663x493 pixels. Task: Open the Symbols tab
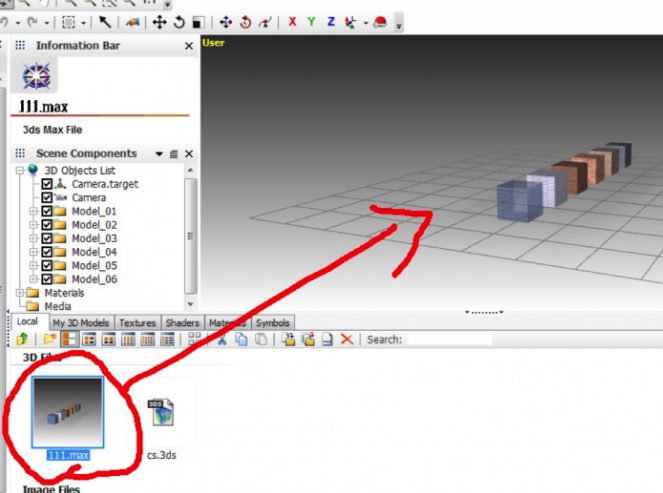[x=273, y=323]
